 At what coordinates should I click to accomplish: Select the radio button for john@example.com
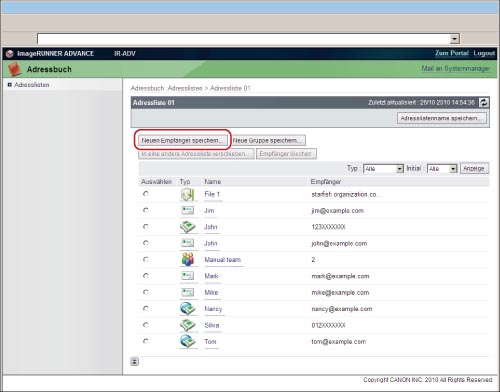(x=146, y=243)
